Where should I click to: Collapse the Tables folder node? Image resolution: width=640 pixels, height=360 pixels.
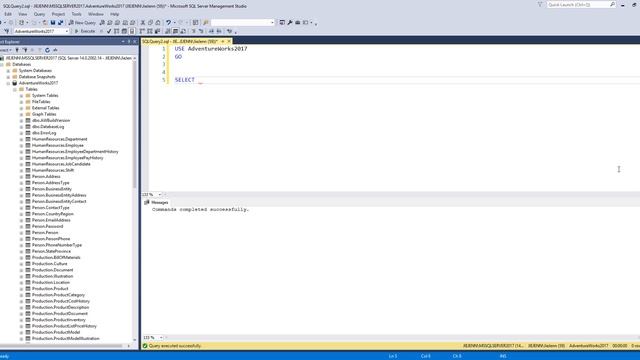(x=15, y=89)
